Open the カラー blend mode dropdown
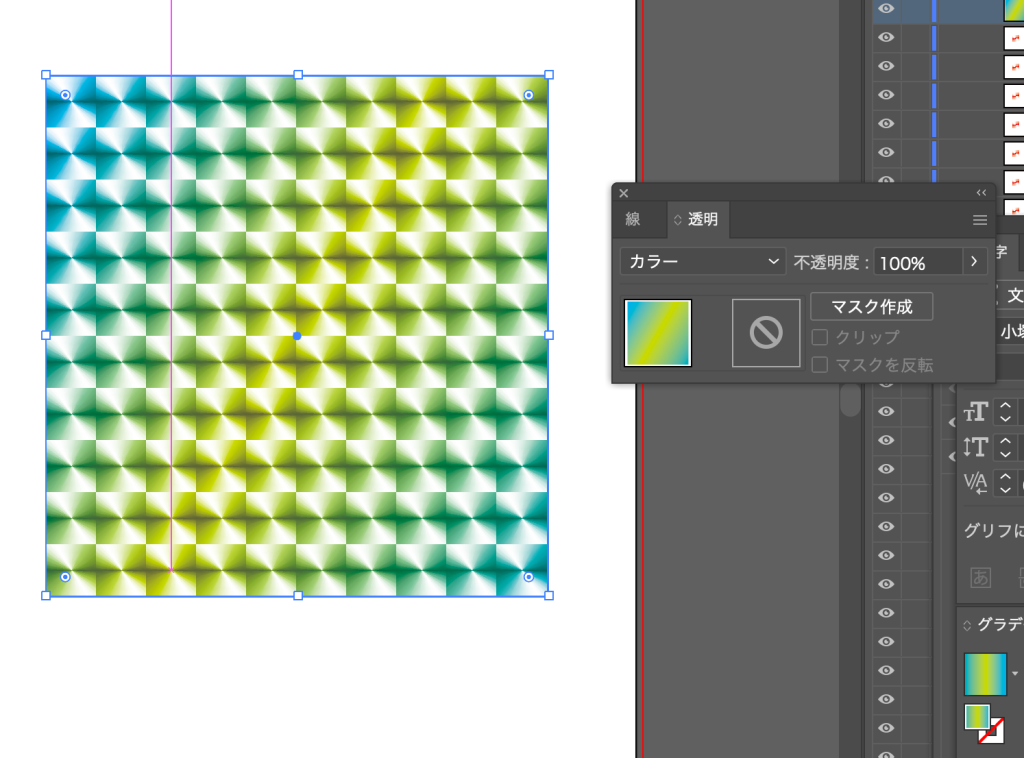Viewport: 1024px width, 758px height. point(703,262)
